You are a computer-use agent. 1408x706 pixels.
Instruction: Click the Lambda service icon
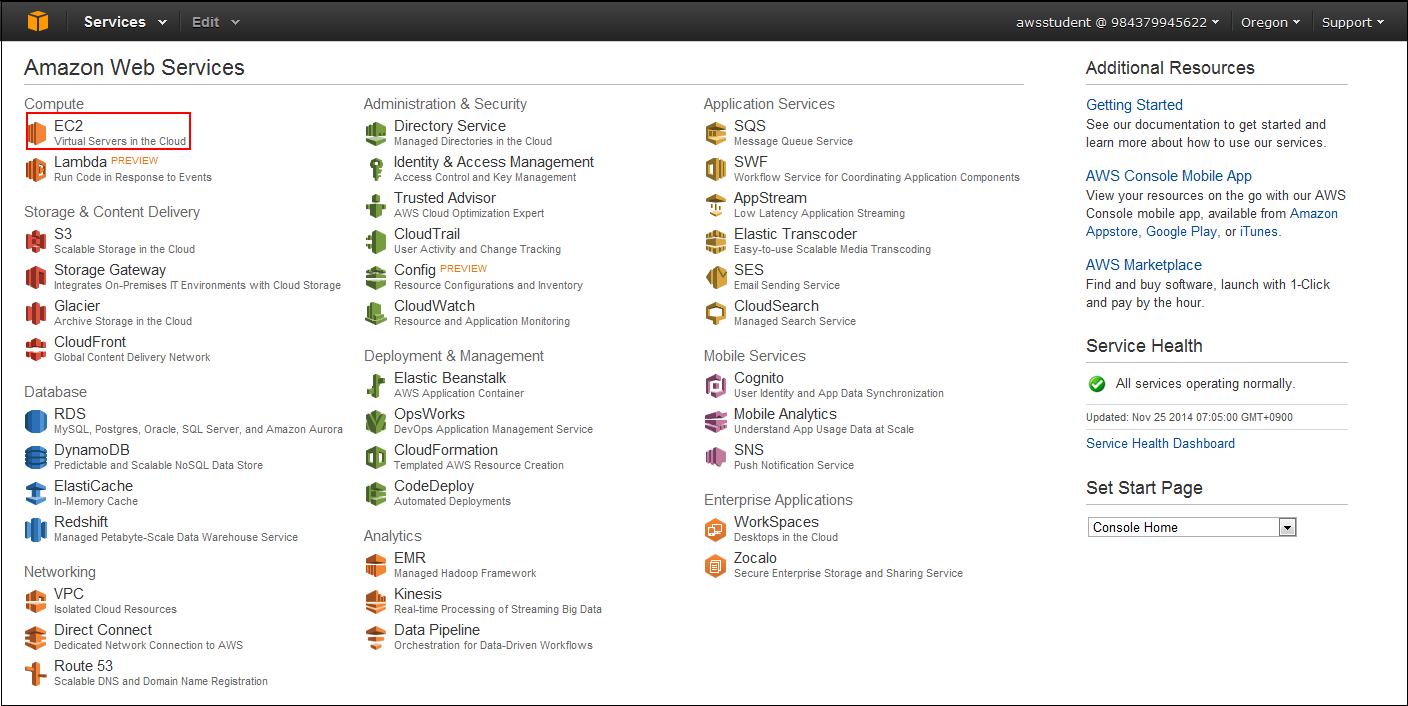[x=37, y=169]
